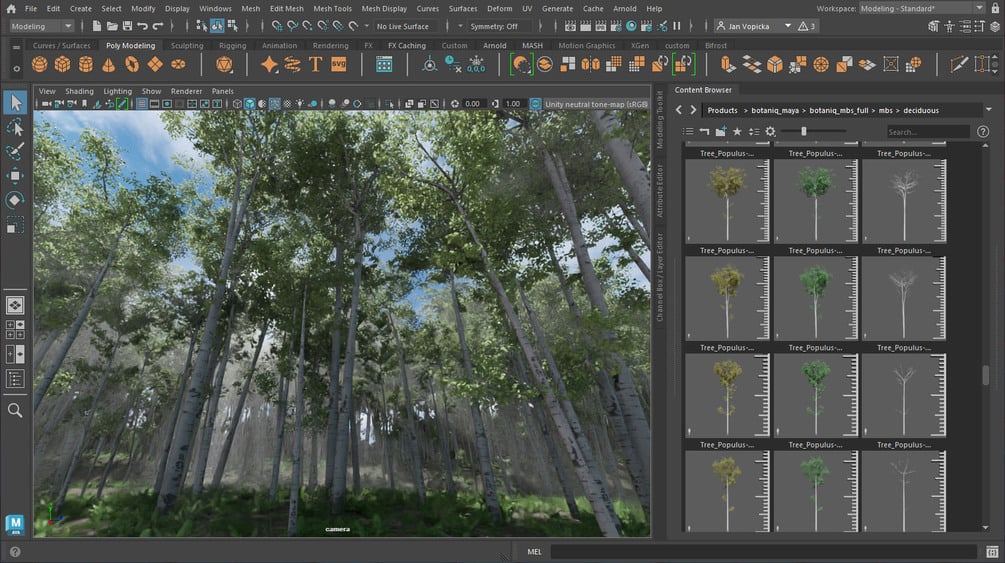This screenshot has height=563, width=1005.
Task: Open the SVG import tool
Action: coord(338,64)
